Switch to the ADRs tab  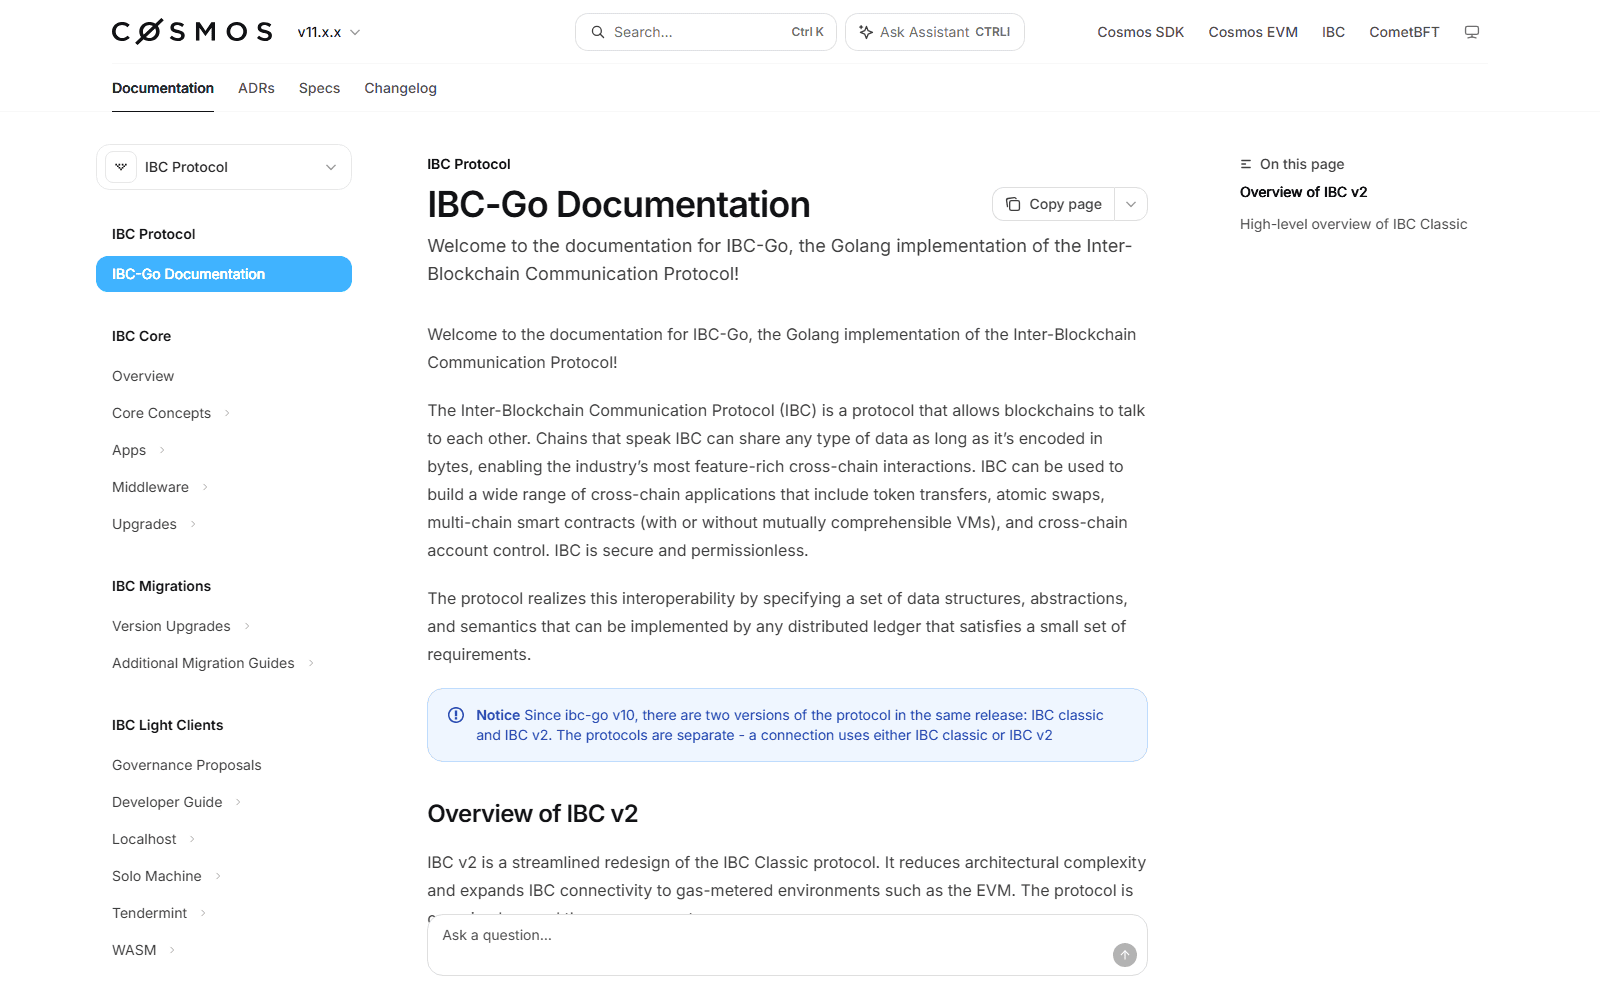(256, 88)
